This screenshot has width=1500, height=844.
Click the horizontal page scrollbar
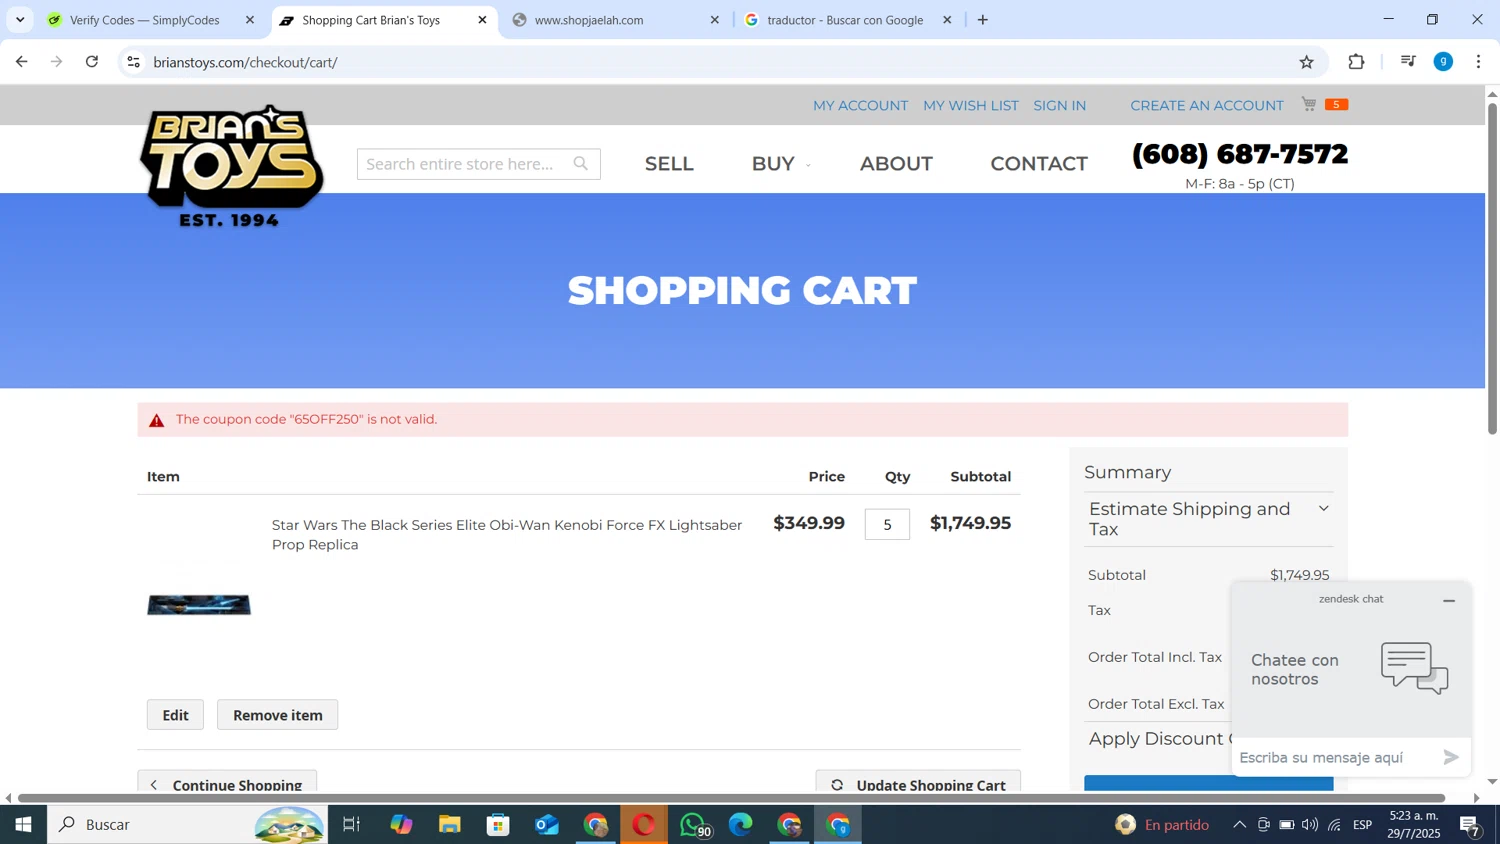coord(731,798)
